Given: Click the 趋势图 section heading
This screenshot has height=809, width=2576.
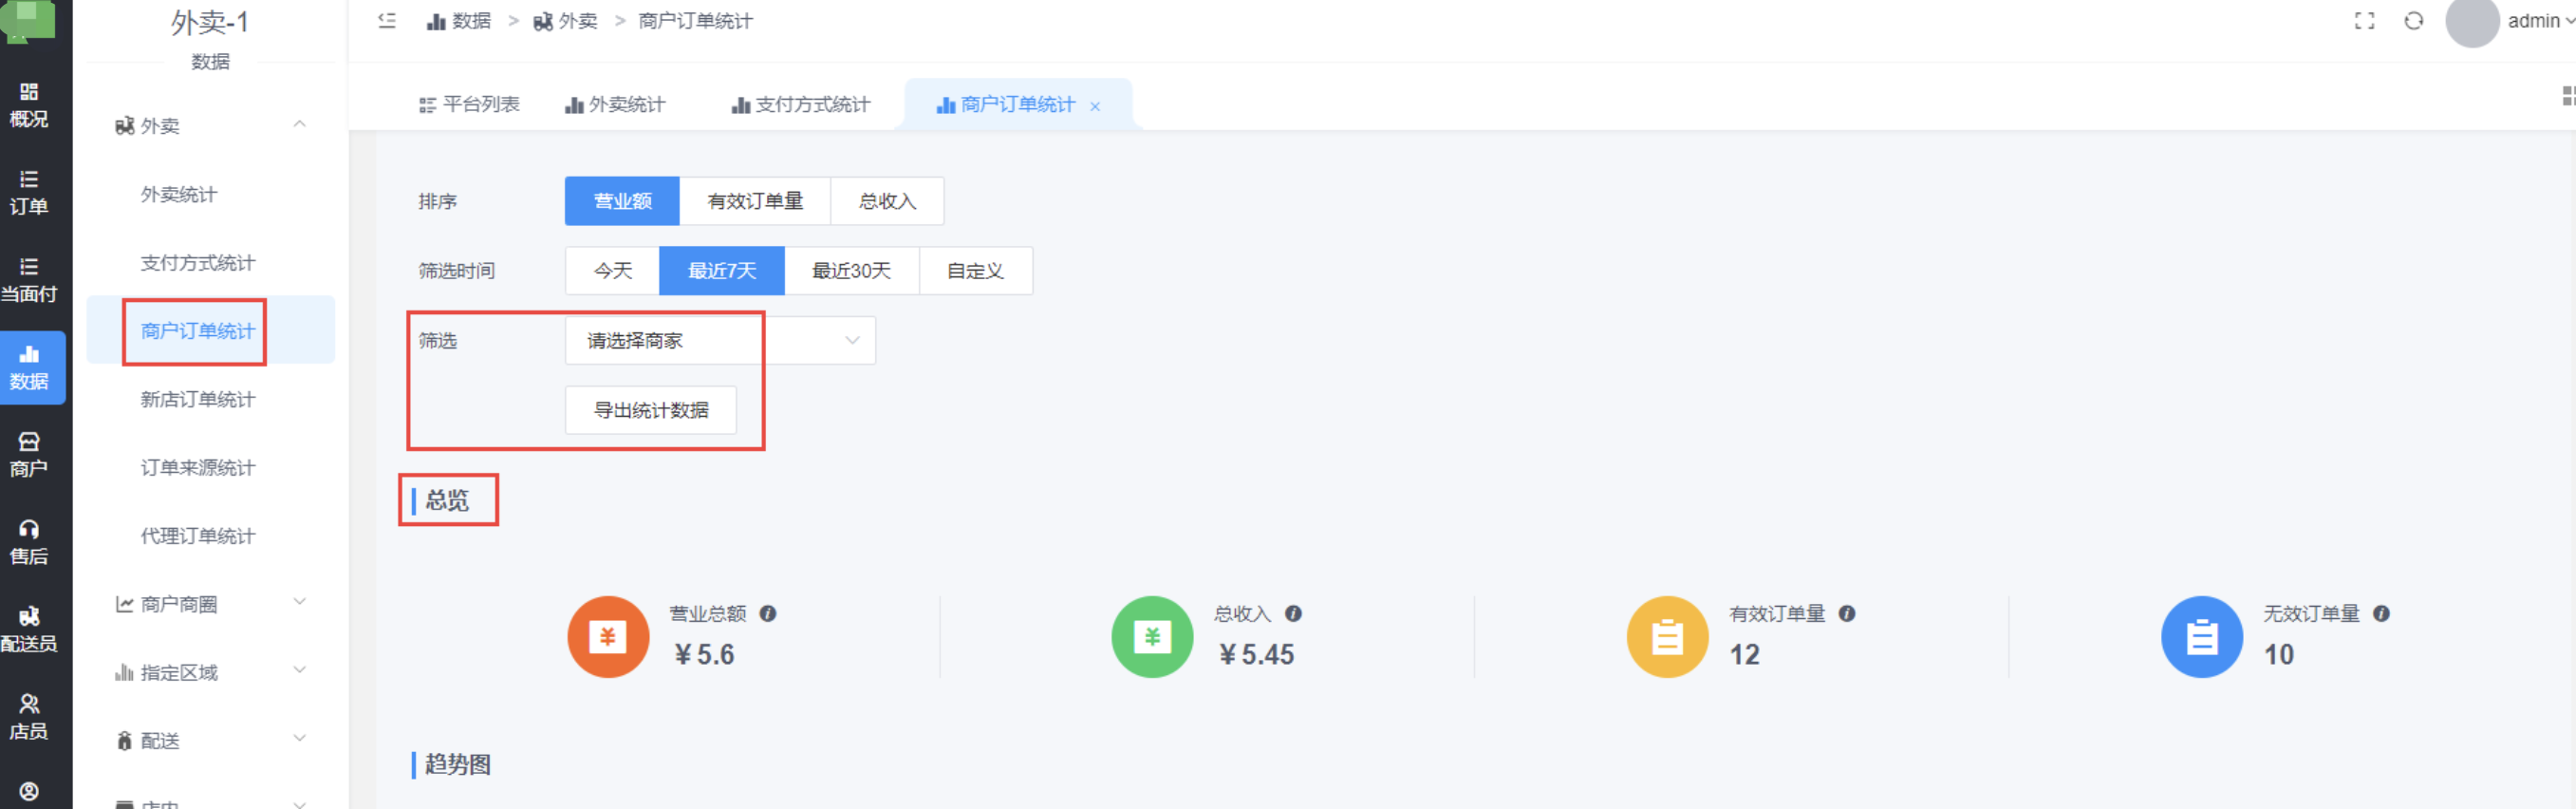Looking at the screenshot, I should click(x=458, y=764).
